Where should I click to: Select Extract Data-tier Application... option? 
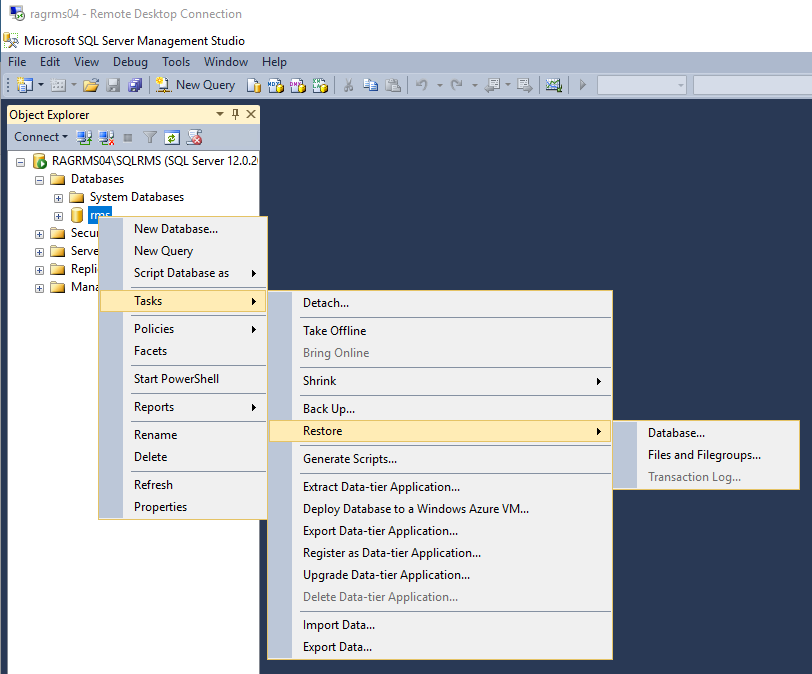pyautogui.click(x=440, y=487)
